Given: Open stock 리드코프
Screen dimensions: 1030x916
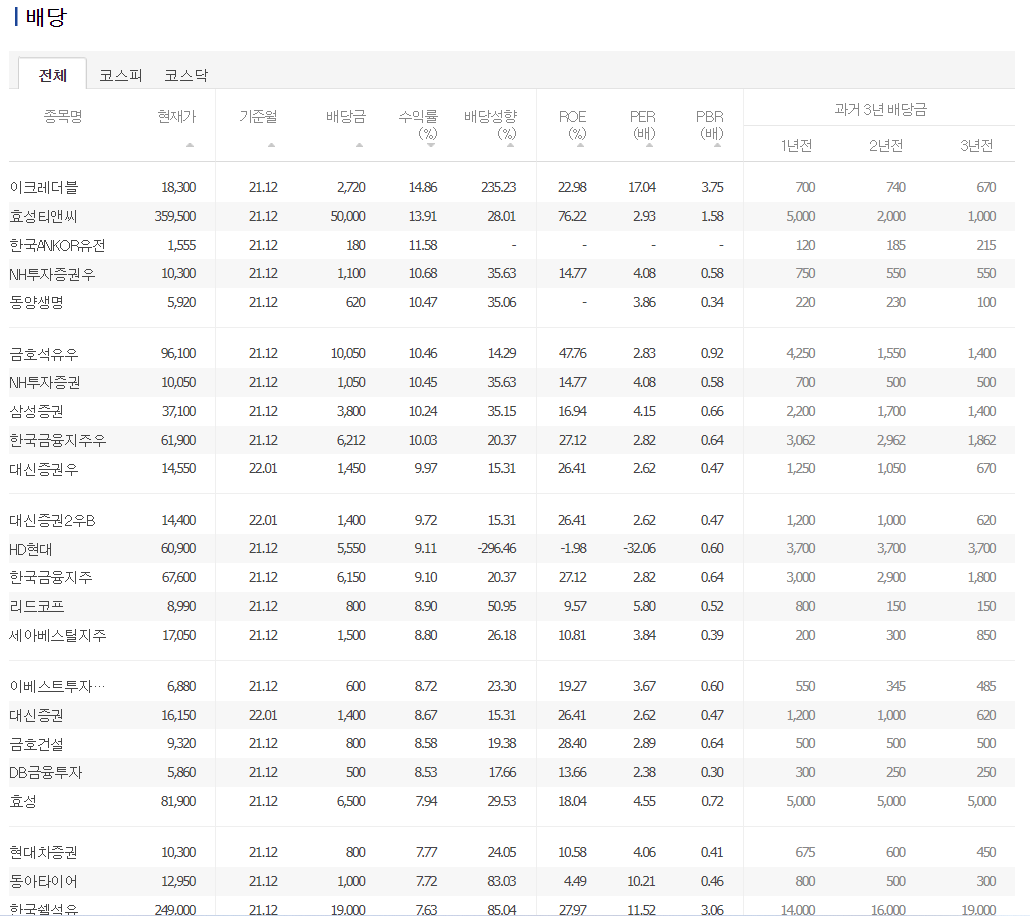Looking at the screenshot, I should click(37, 607).
